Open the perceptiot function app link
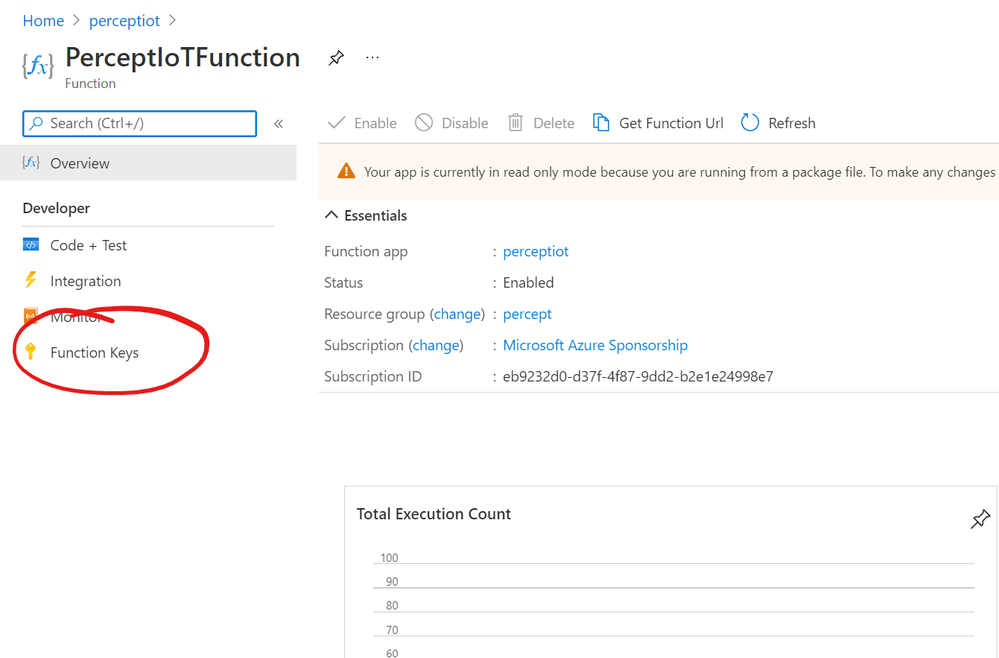 pyautogui.click(x=535, y=251)
